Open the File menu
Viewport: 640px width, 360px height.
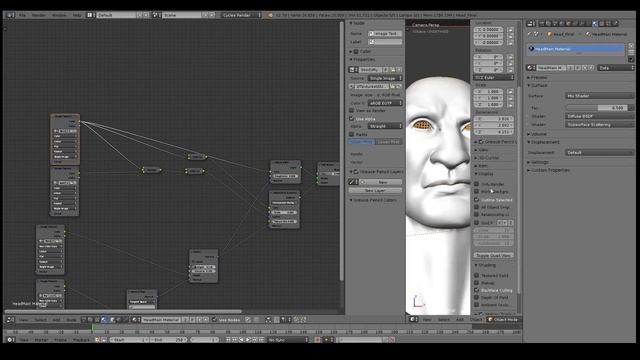click(x=22, y=15)
